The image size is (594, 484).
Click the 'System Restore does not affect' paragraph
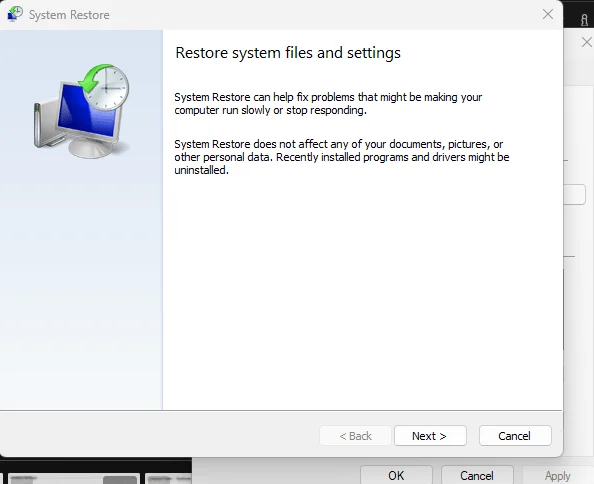click(342, 157)
